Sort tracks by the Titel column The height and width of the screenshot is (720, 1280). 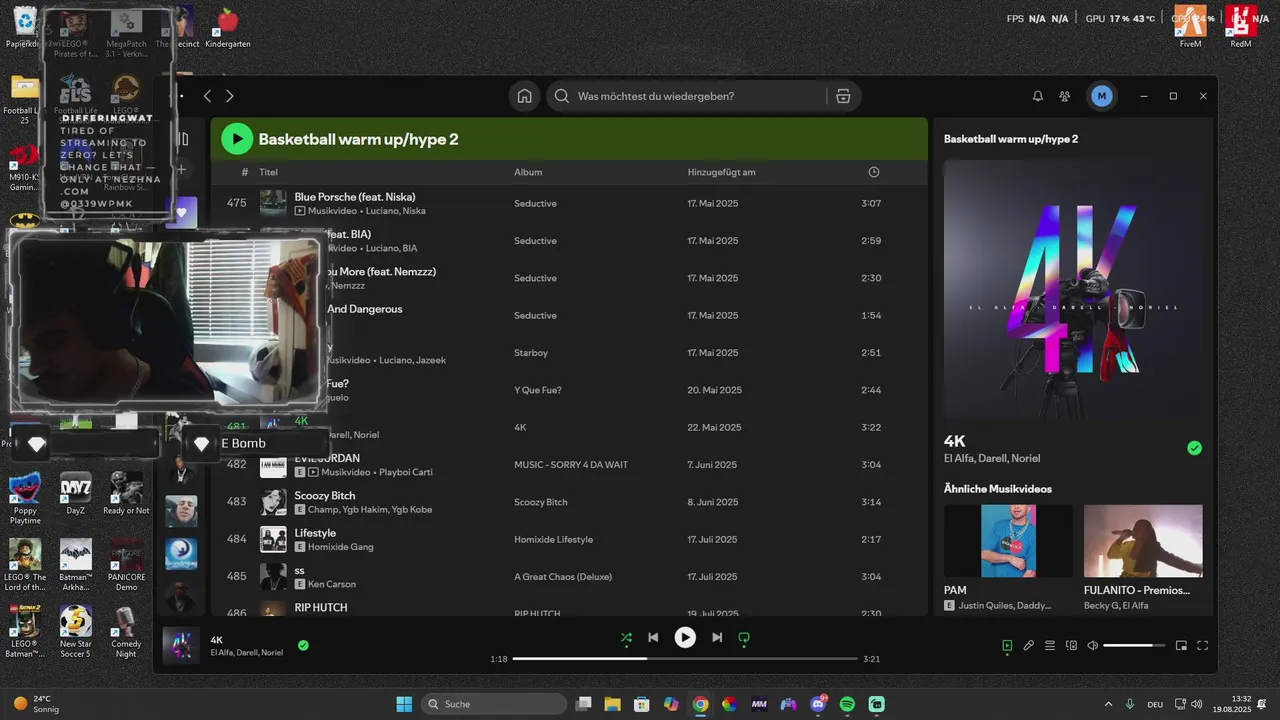(x=268, y=172)
